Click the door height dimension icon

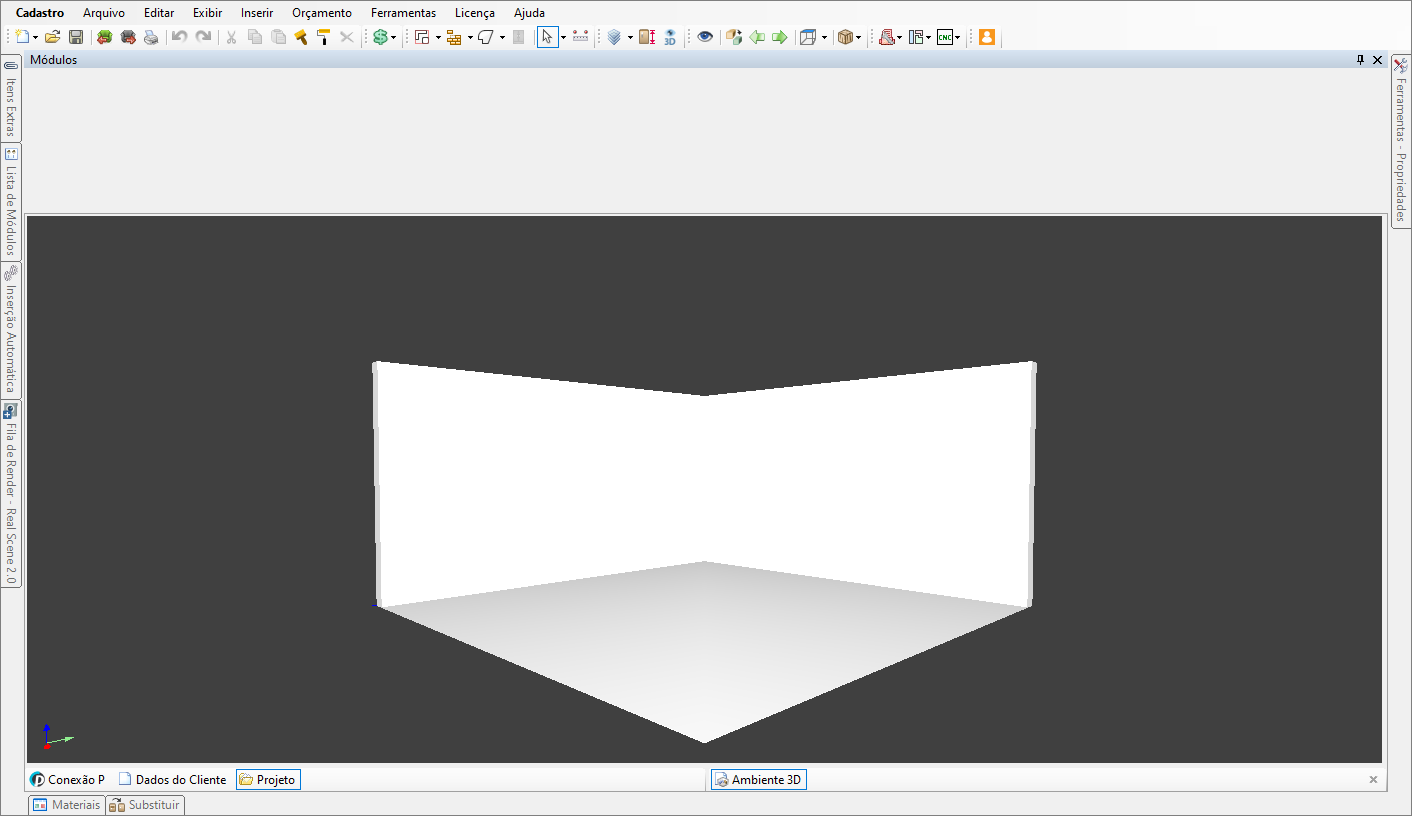pyautogui.click(x=647, y=37)
